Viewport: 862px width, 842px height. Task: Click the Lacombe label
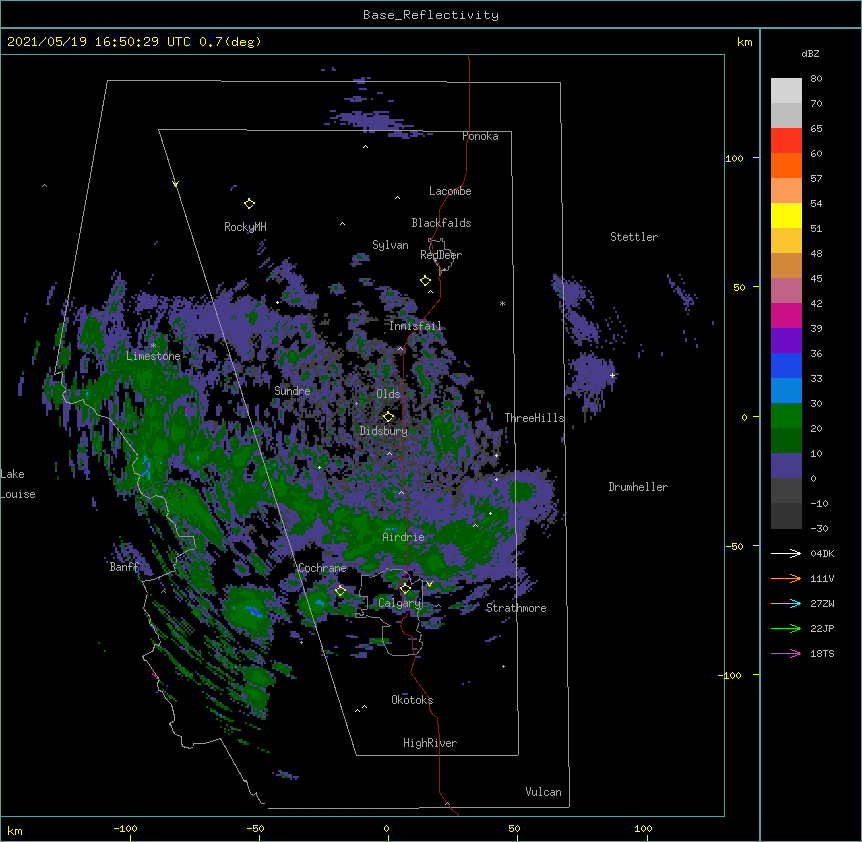(x=450, y=191)
